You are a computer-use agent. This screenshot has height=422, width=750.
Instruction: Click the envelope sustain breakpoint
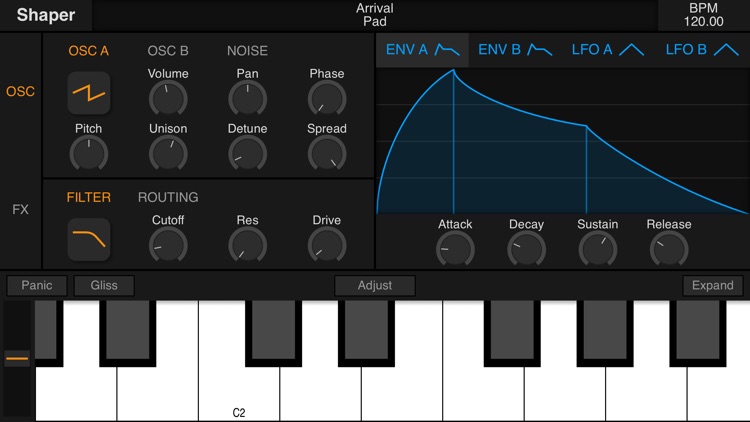point(586,126)
